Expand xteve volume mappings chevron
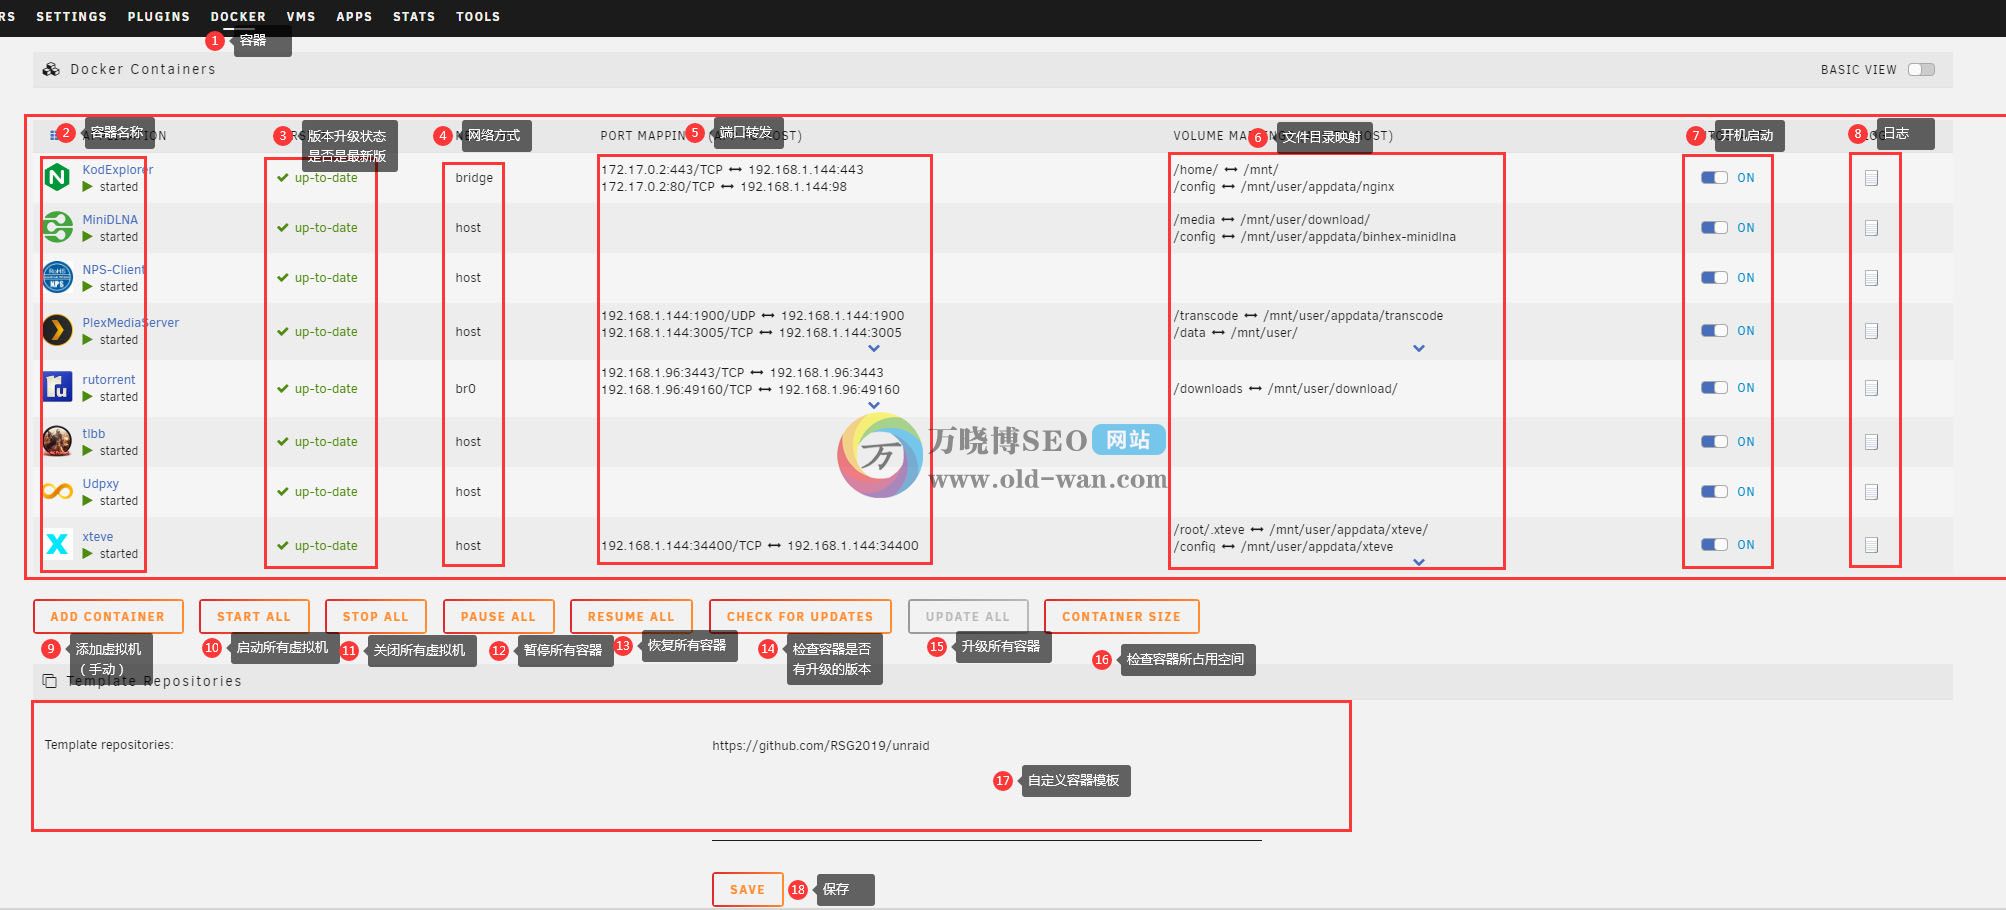The width and height of the screenshot is (2006, 910). (1419, 563)
